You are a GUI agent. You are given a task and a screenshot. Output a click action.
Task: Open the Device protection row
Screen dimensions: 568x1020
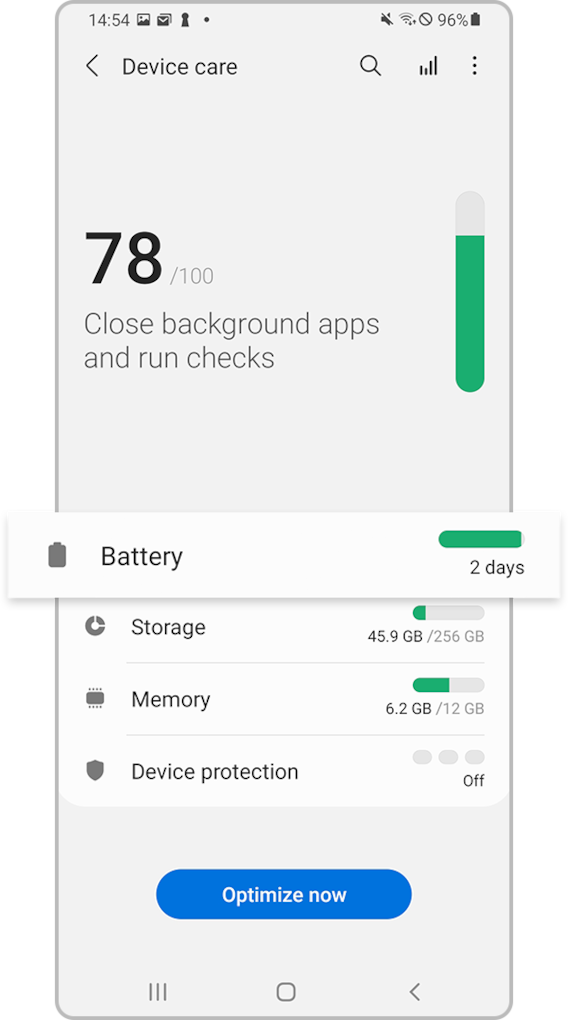[x=284, y=771]
